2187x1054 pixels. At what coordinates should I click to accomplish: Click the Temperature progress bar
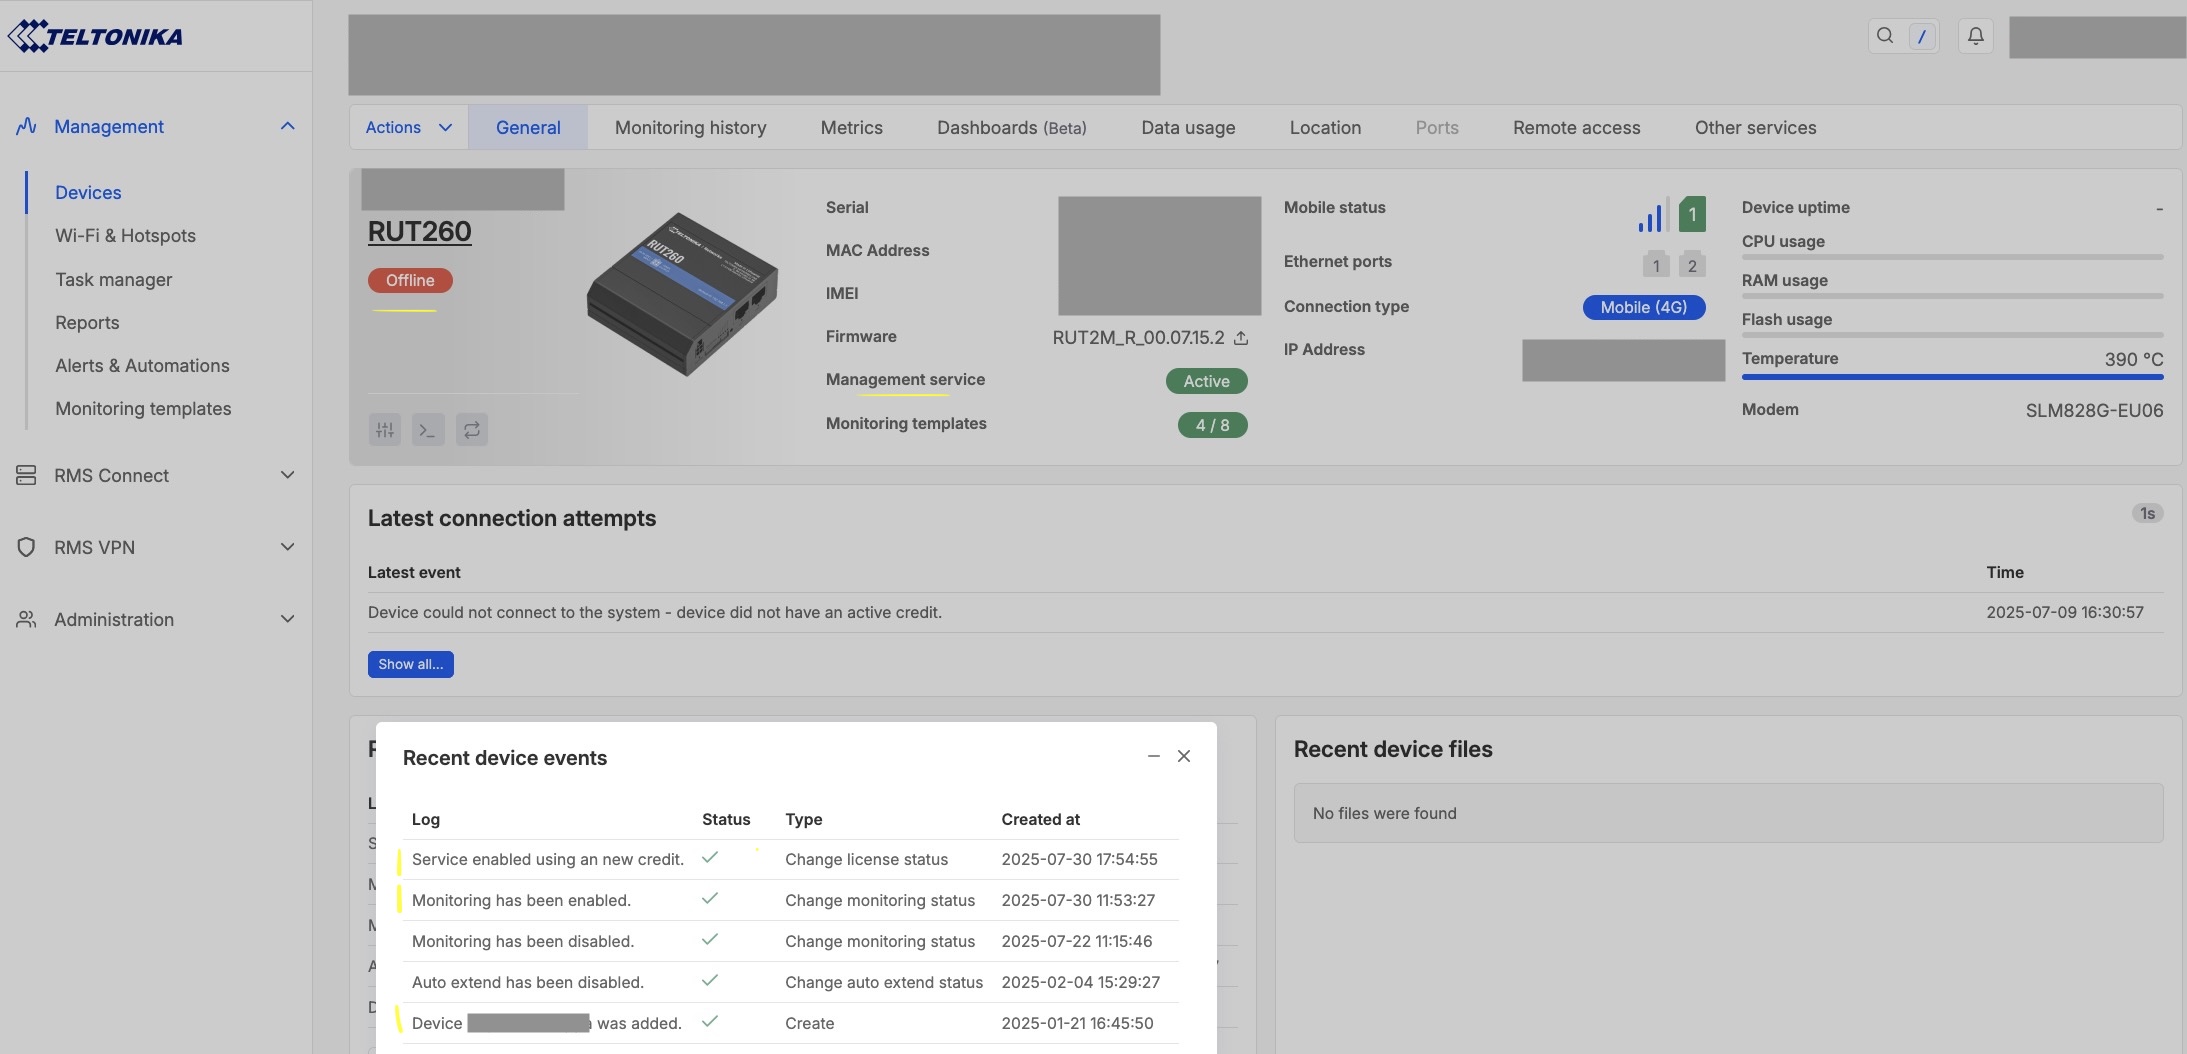point(1953,377)
